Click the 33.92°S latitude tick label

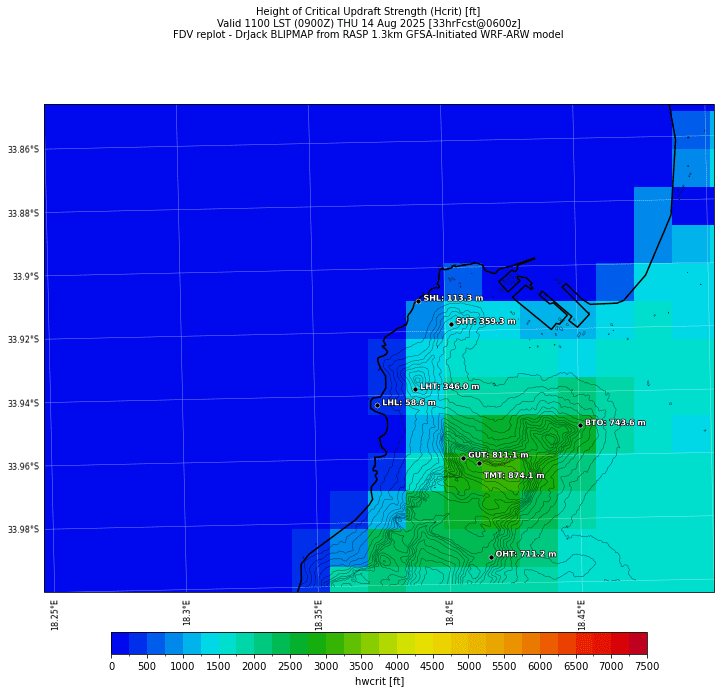tap(23, 339)
